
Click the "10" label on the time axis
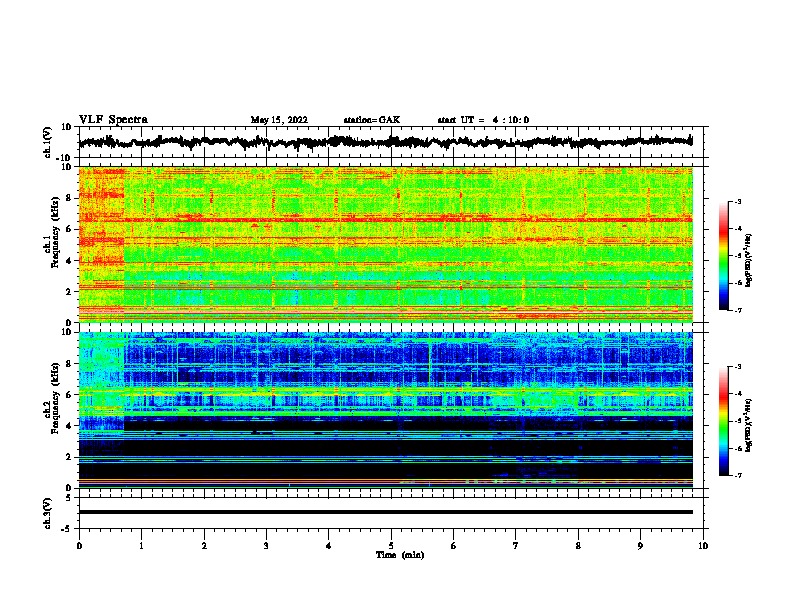pyautogui.click(x=703, y=546)
